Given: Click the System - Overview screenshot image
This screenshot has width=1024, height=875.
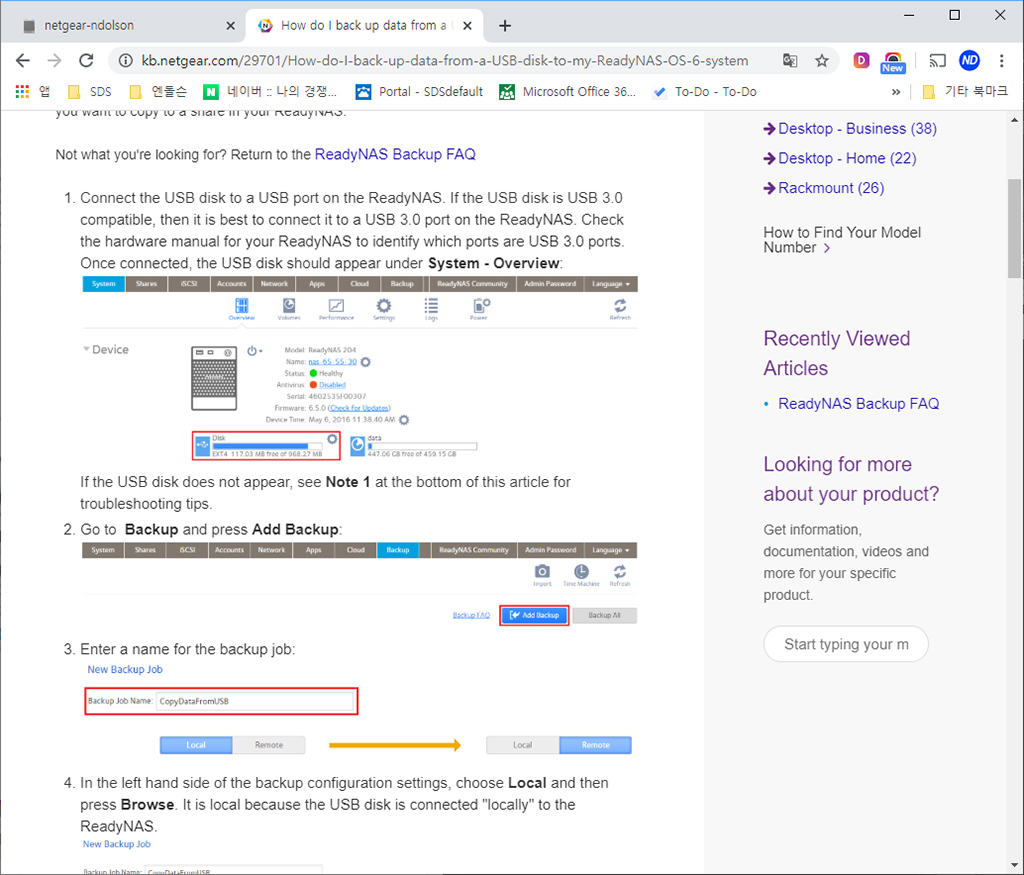Looking at the screenshot, I should 360,368.
